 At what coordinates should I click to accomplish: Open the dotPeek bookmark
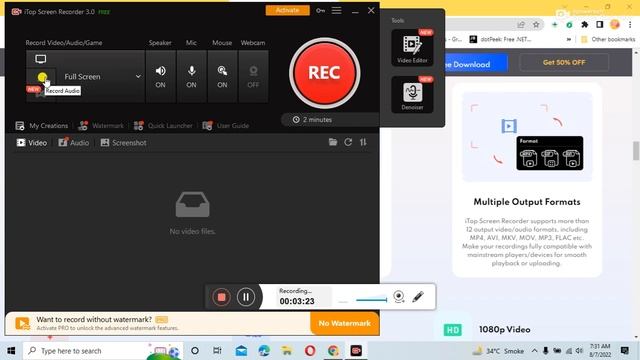[500, 39]
